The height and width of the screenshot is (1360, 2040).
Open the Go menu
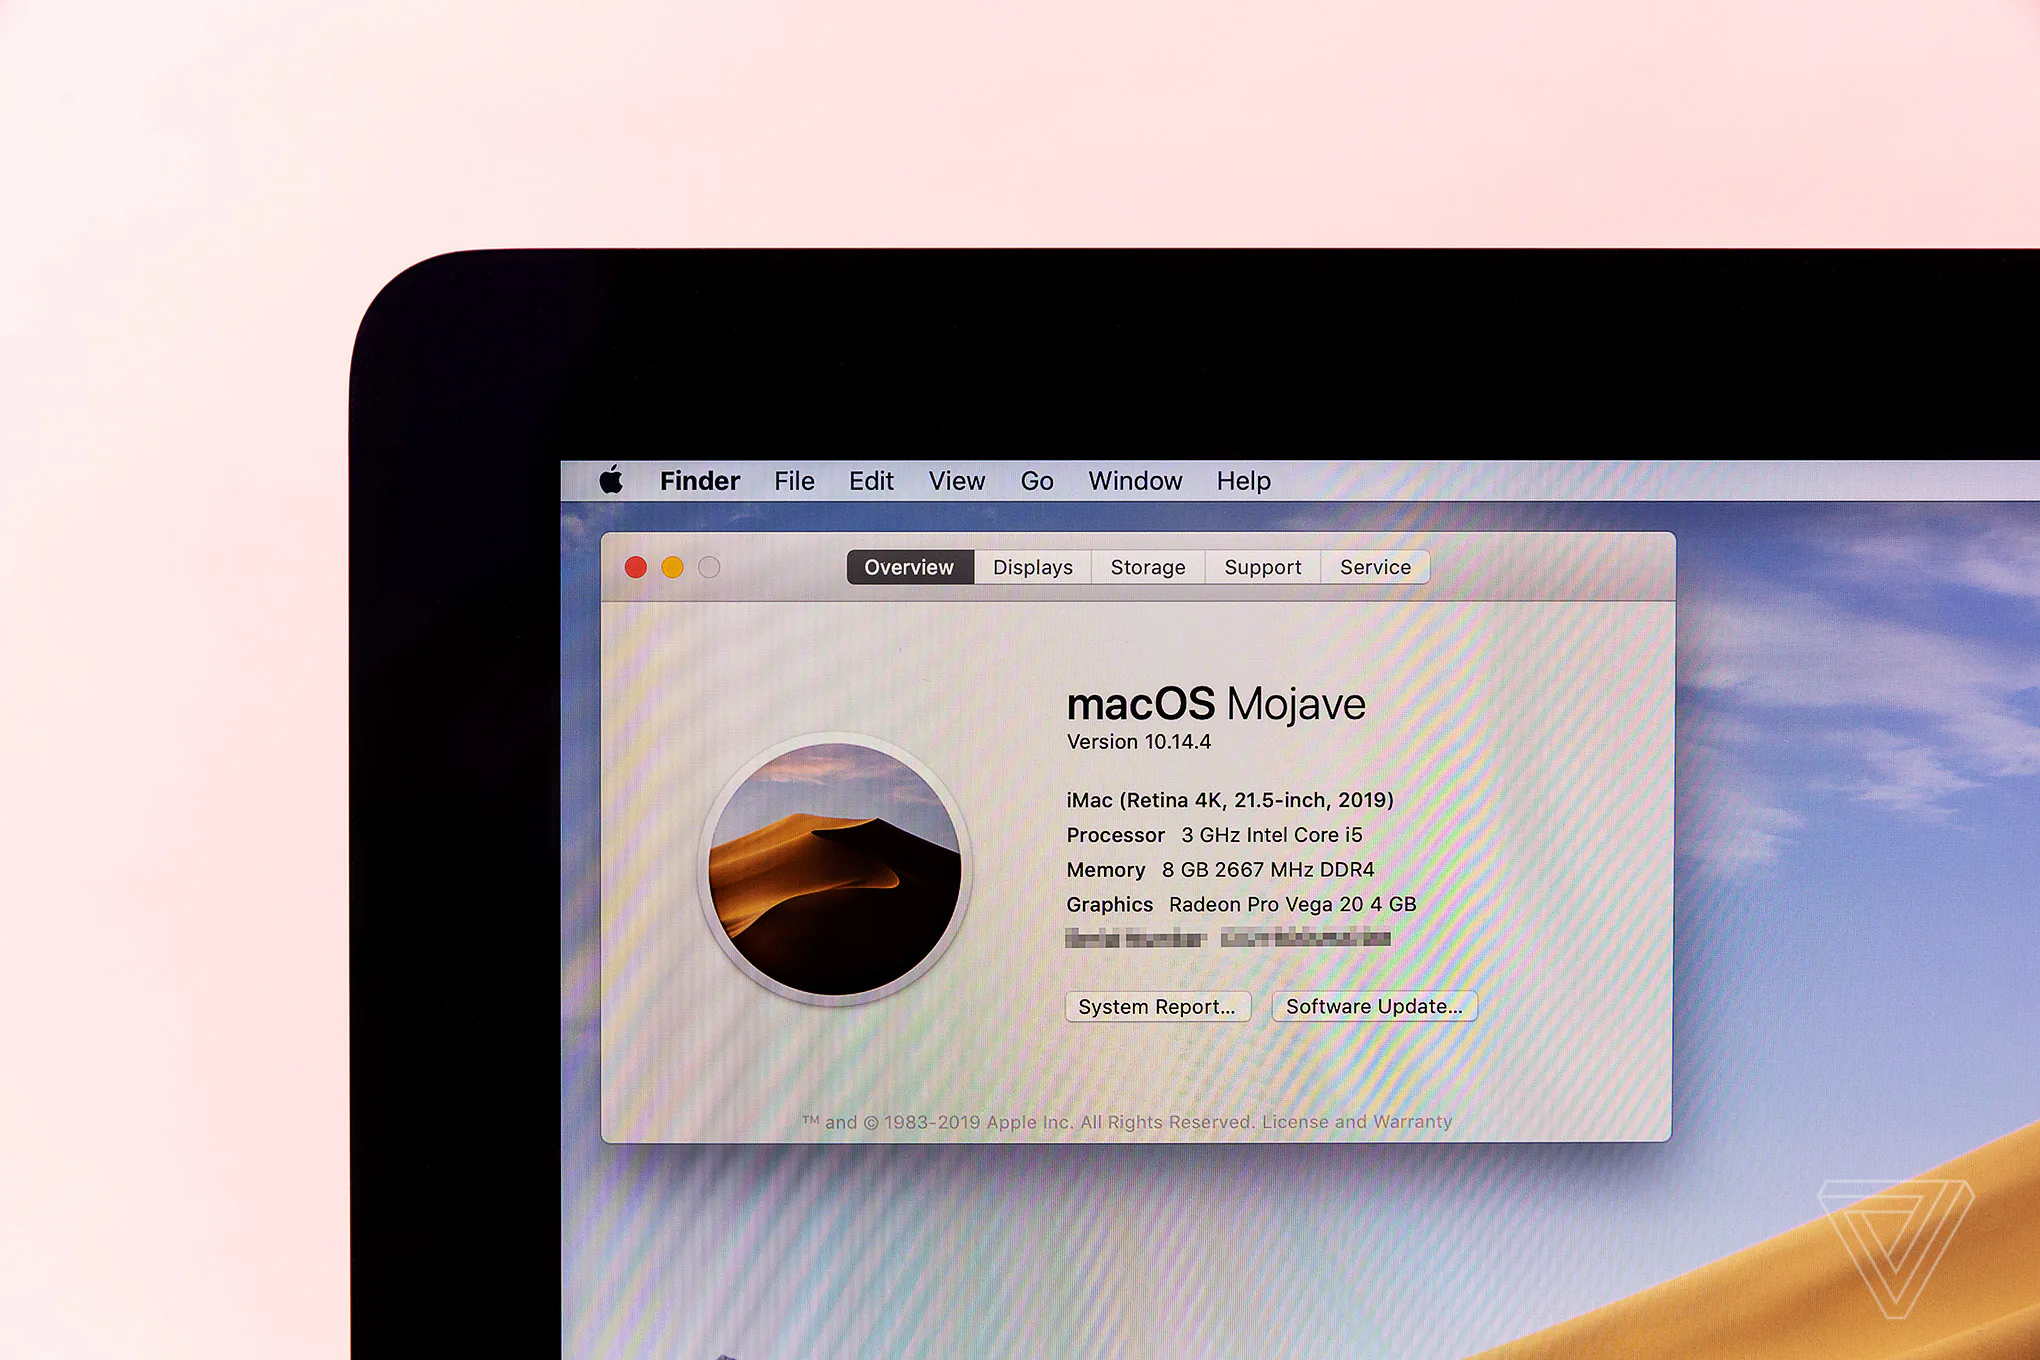pos(1037,481)
